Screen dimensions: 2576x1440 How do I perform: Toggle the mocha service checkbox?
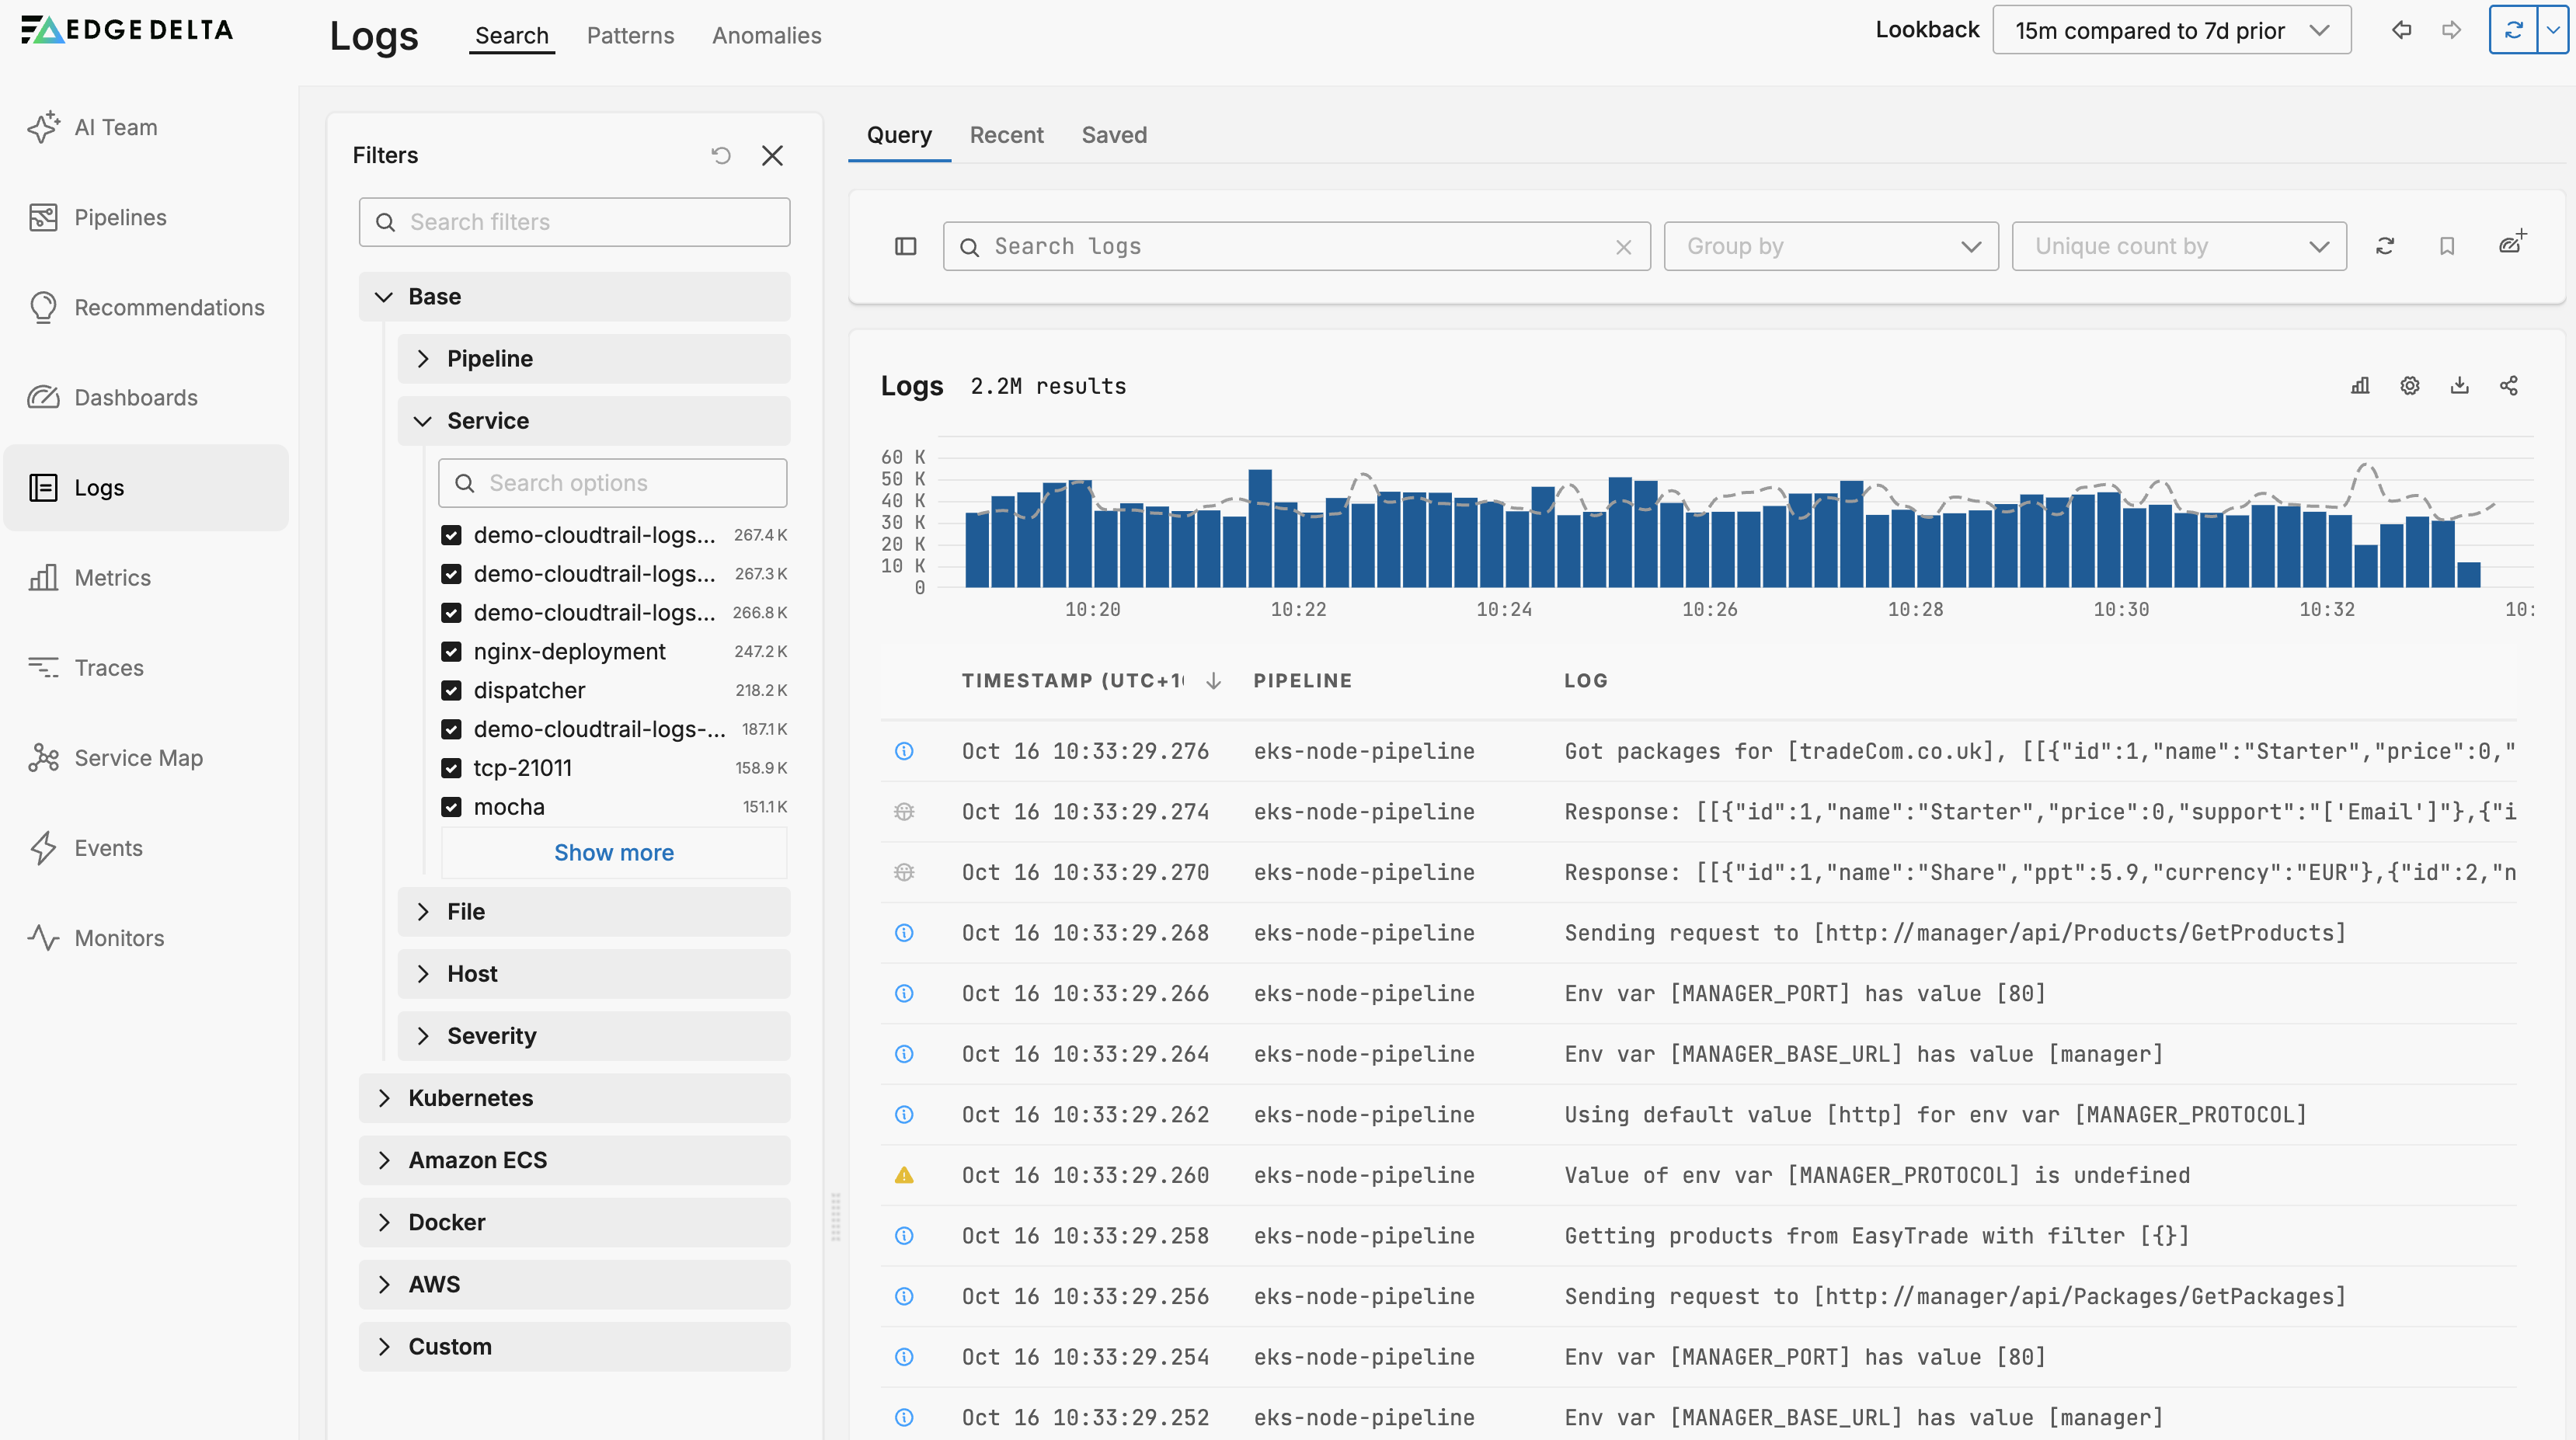[452, 807]
